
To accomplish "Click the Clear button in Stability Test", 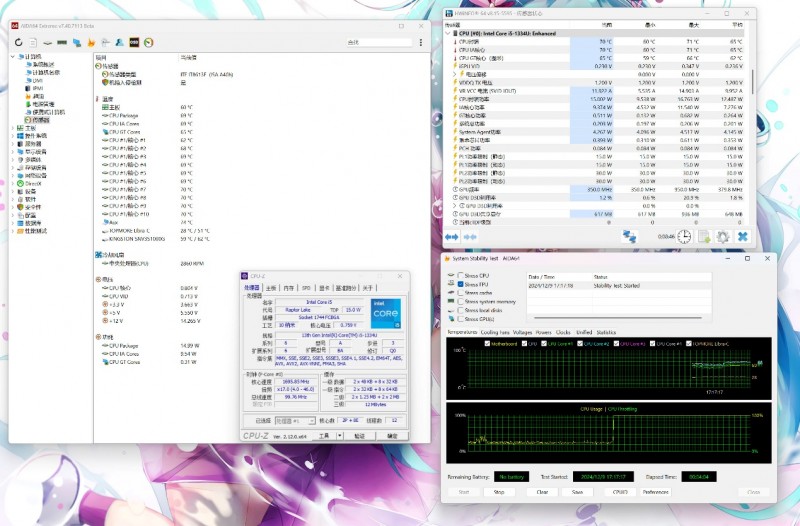I will pyautogui.click(x=542, y=492).
